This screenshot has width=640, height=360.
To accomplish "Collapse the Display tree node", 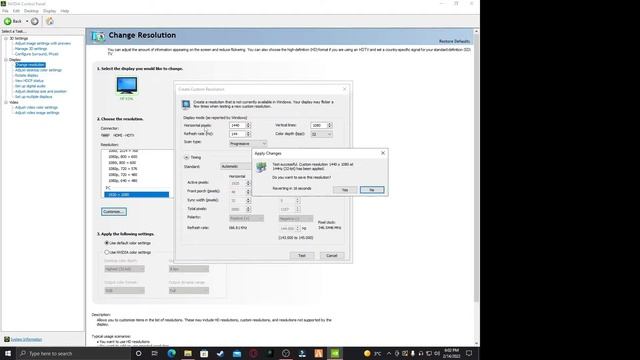I will point(6,60).
